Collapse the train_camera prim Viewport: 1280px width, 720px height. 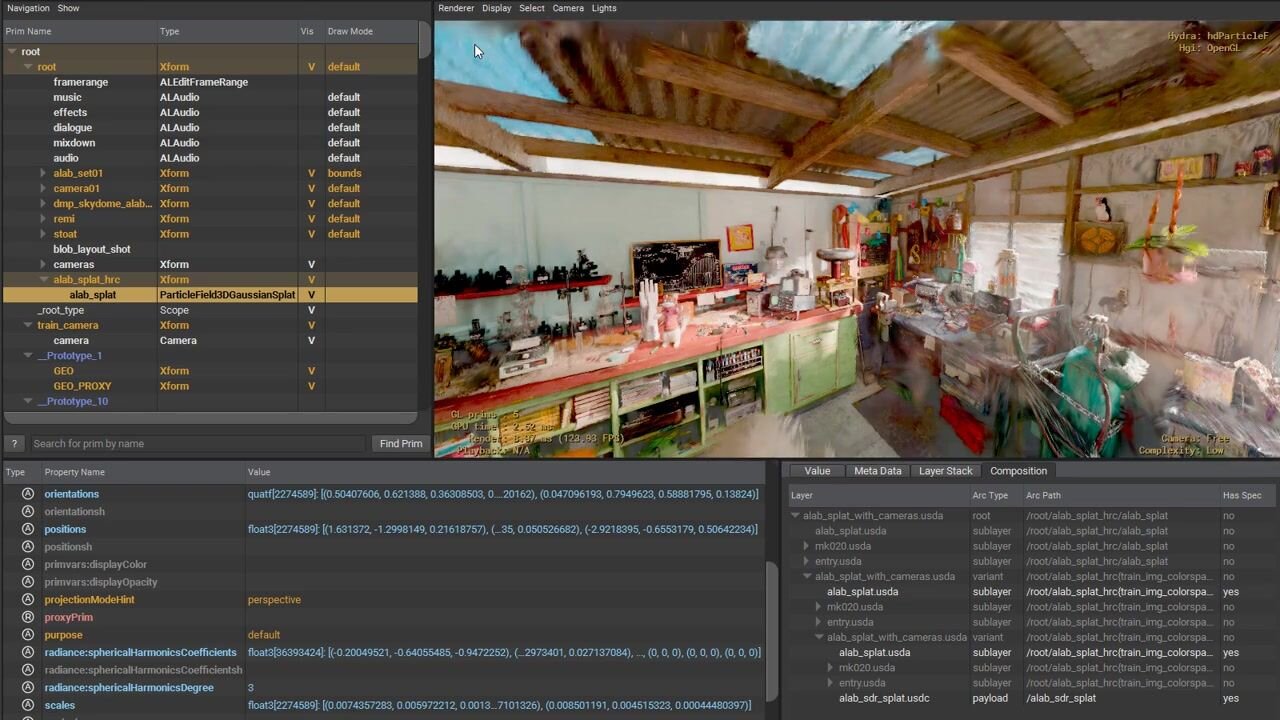(x=27, y=325)
